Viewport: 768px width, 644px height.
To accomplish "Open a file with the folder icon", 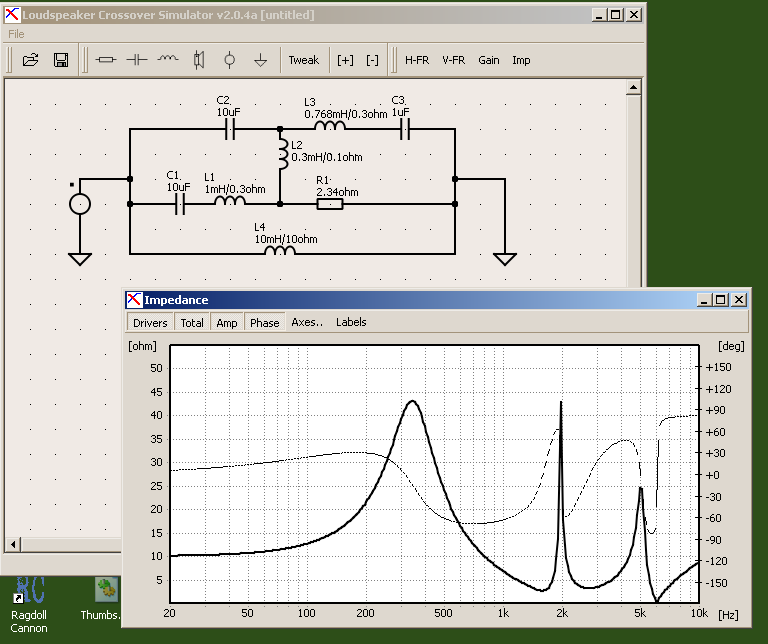I will (30, 60).
